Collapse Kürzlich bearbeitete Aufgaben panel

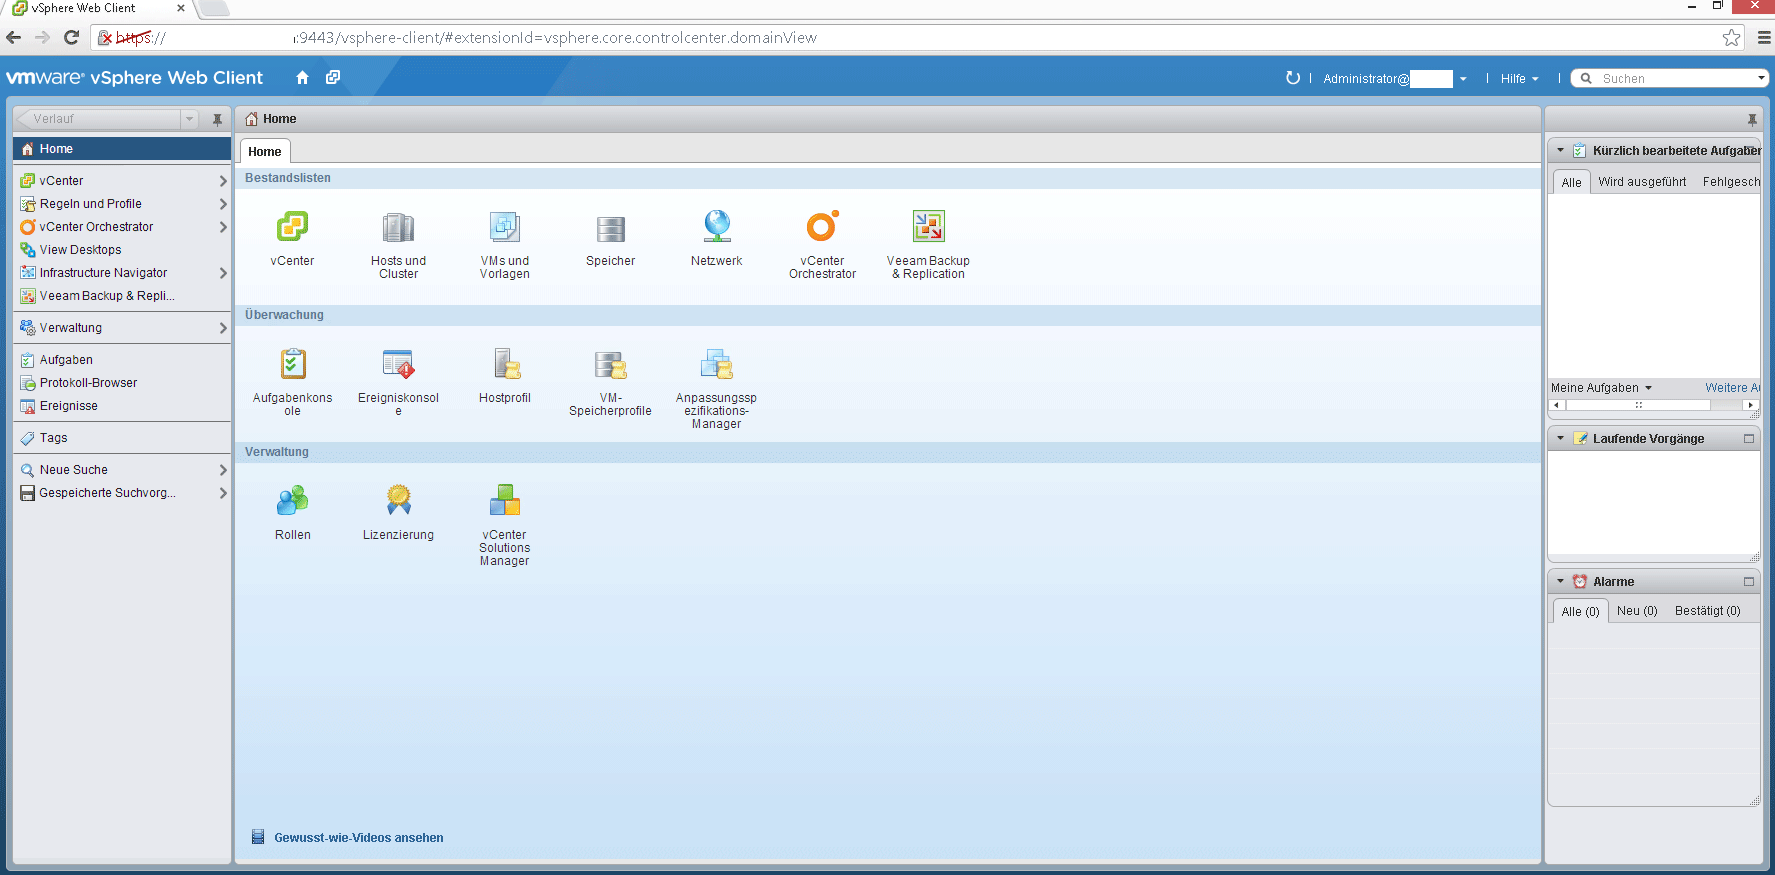(1560, 151)
